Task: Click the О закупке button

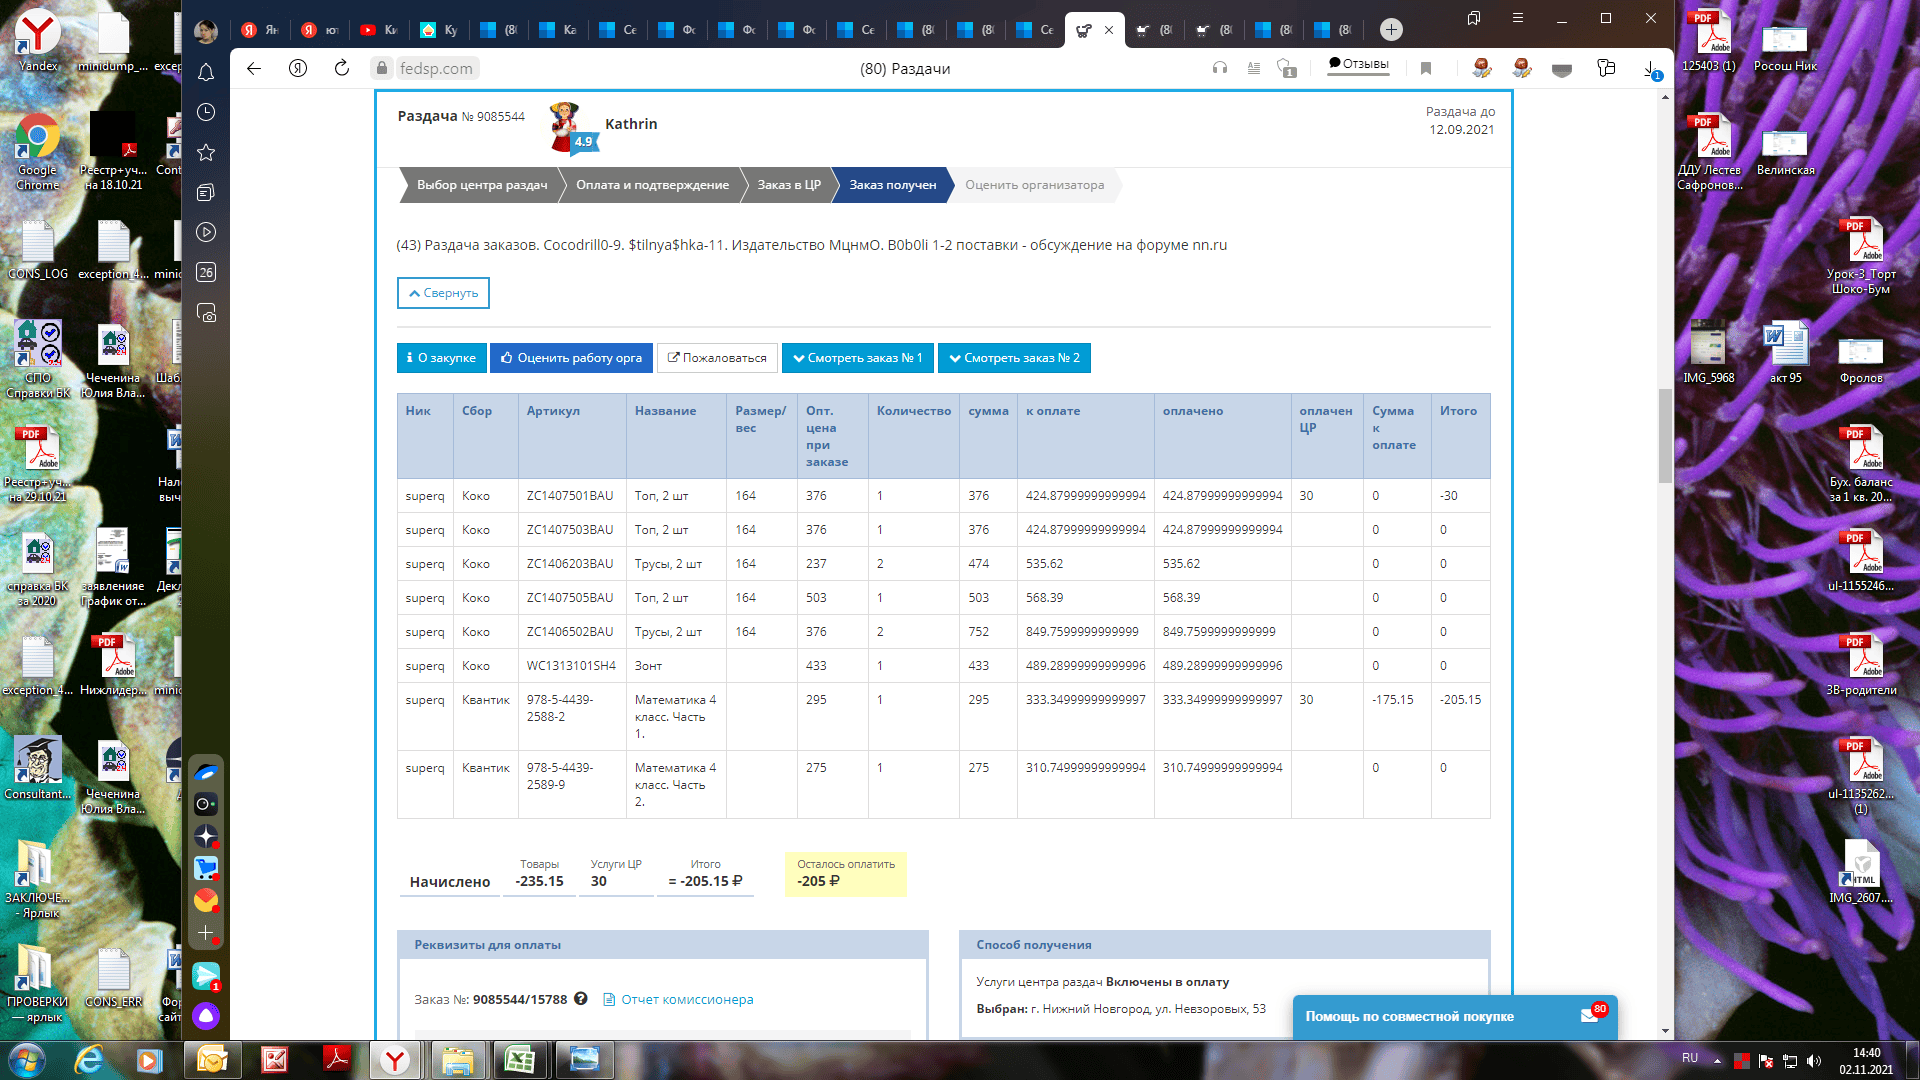Action: tap(441, 358)
